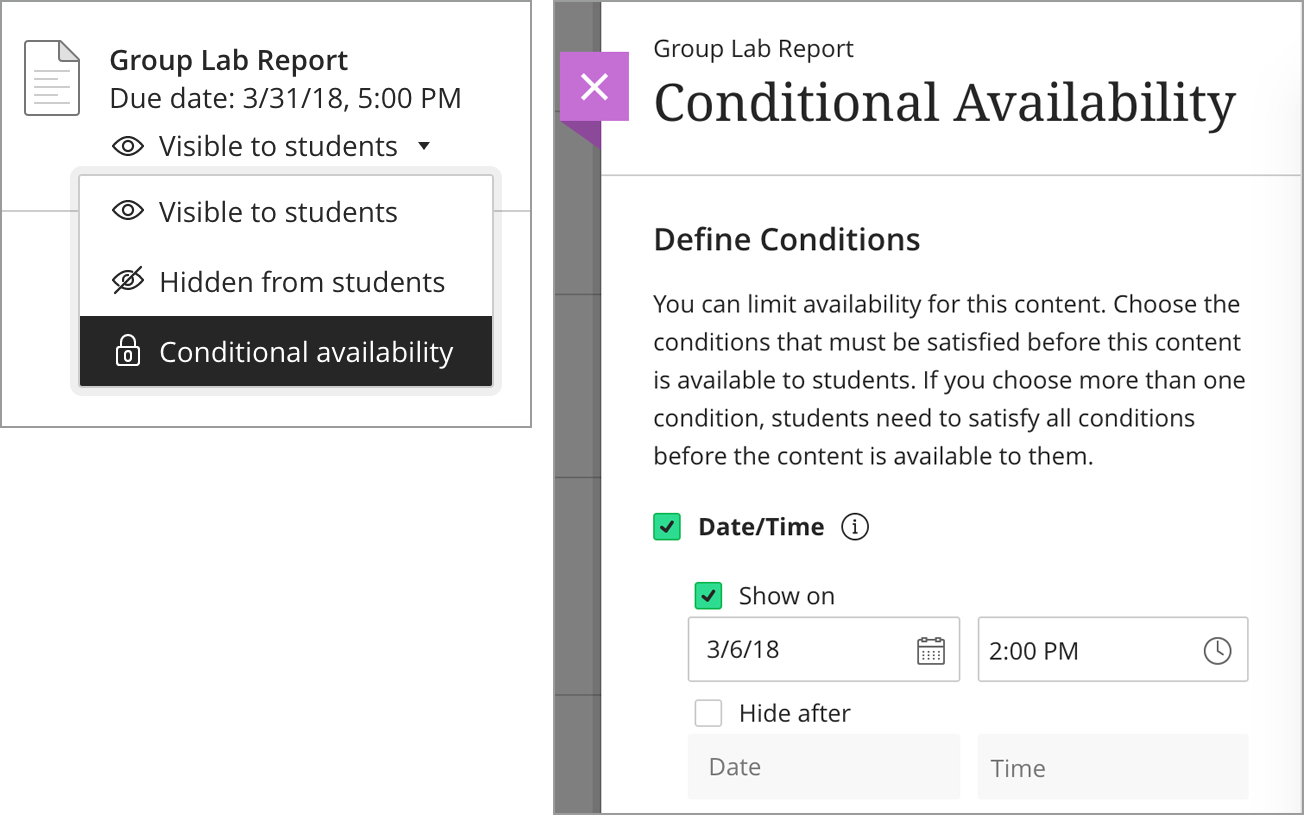Select Visible to students menu option
1304x815 pixels.
point(286,212)
